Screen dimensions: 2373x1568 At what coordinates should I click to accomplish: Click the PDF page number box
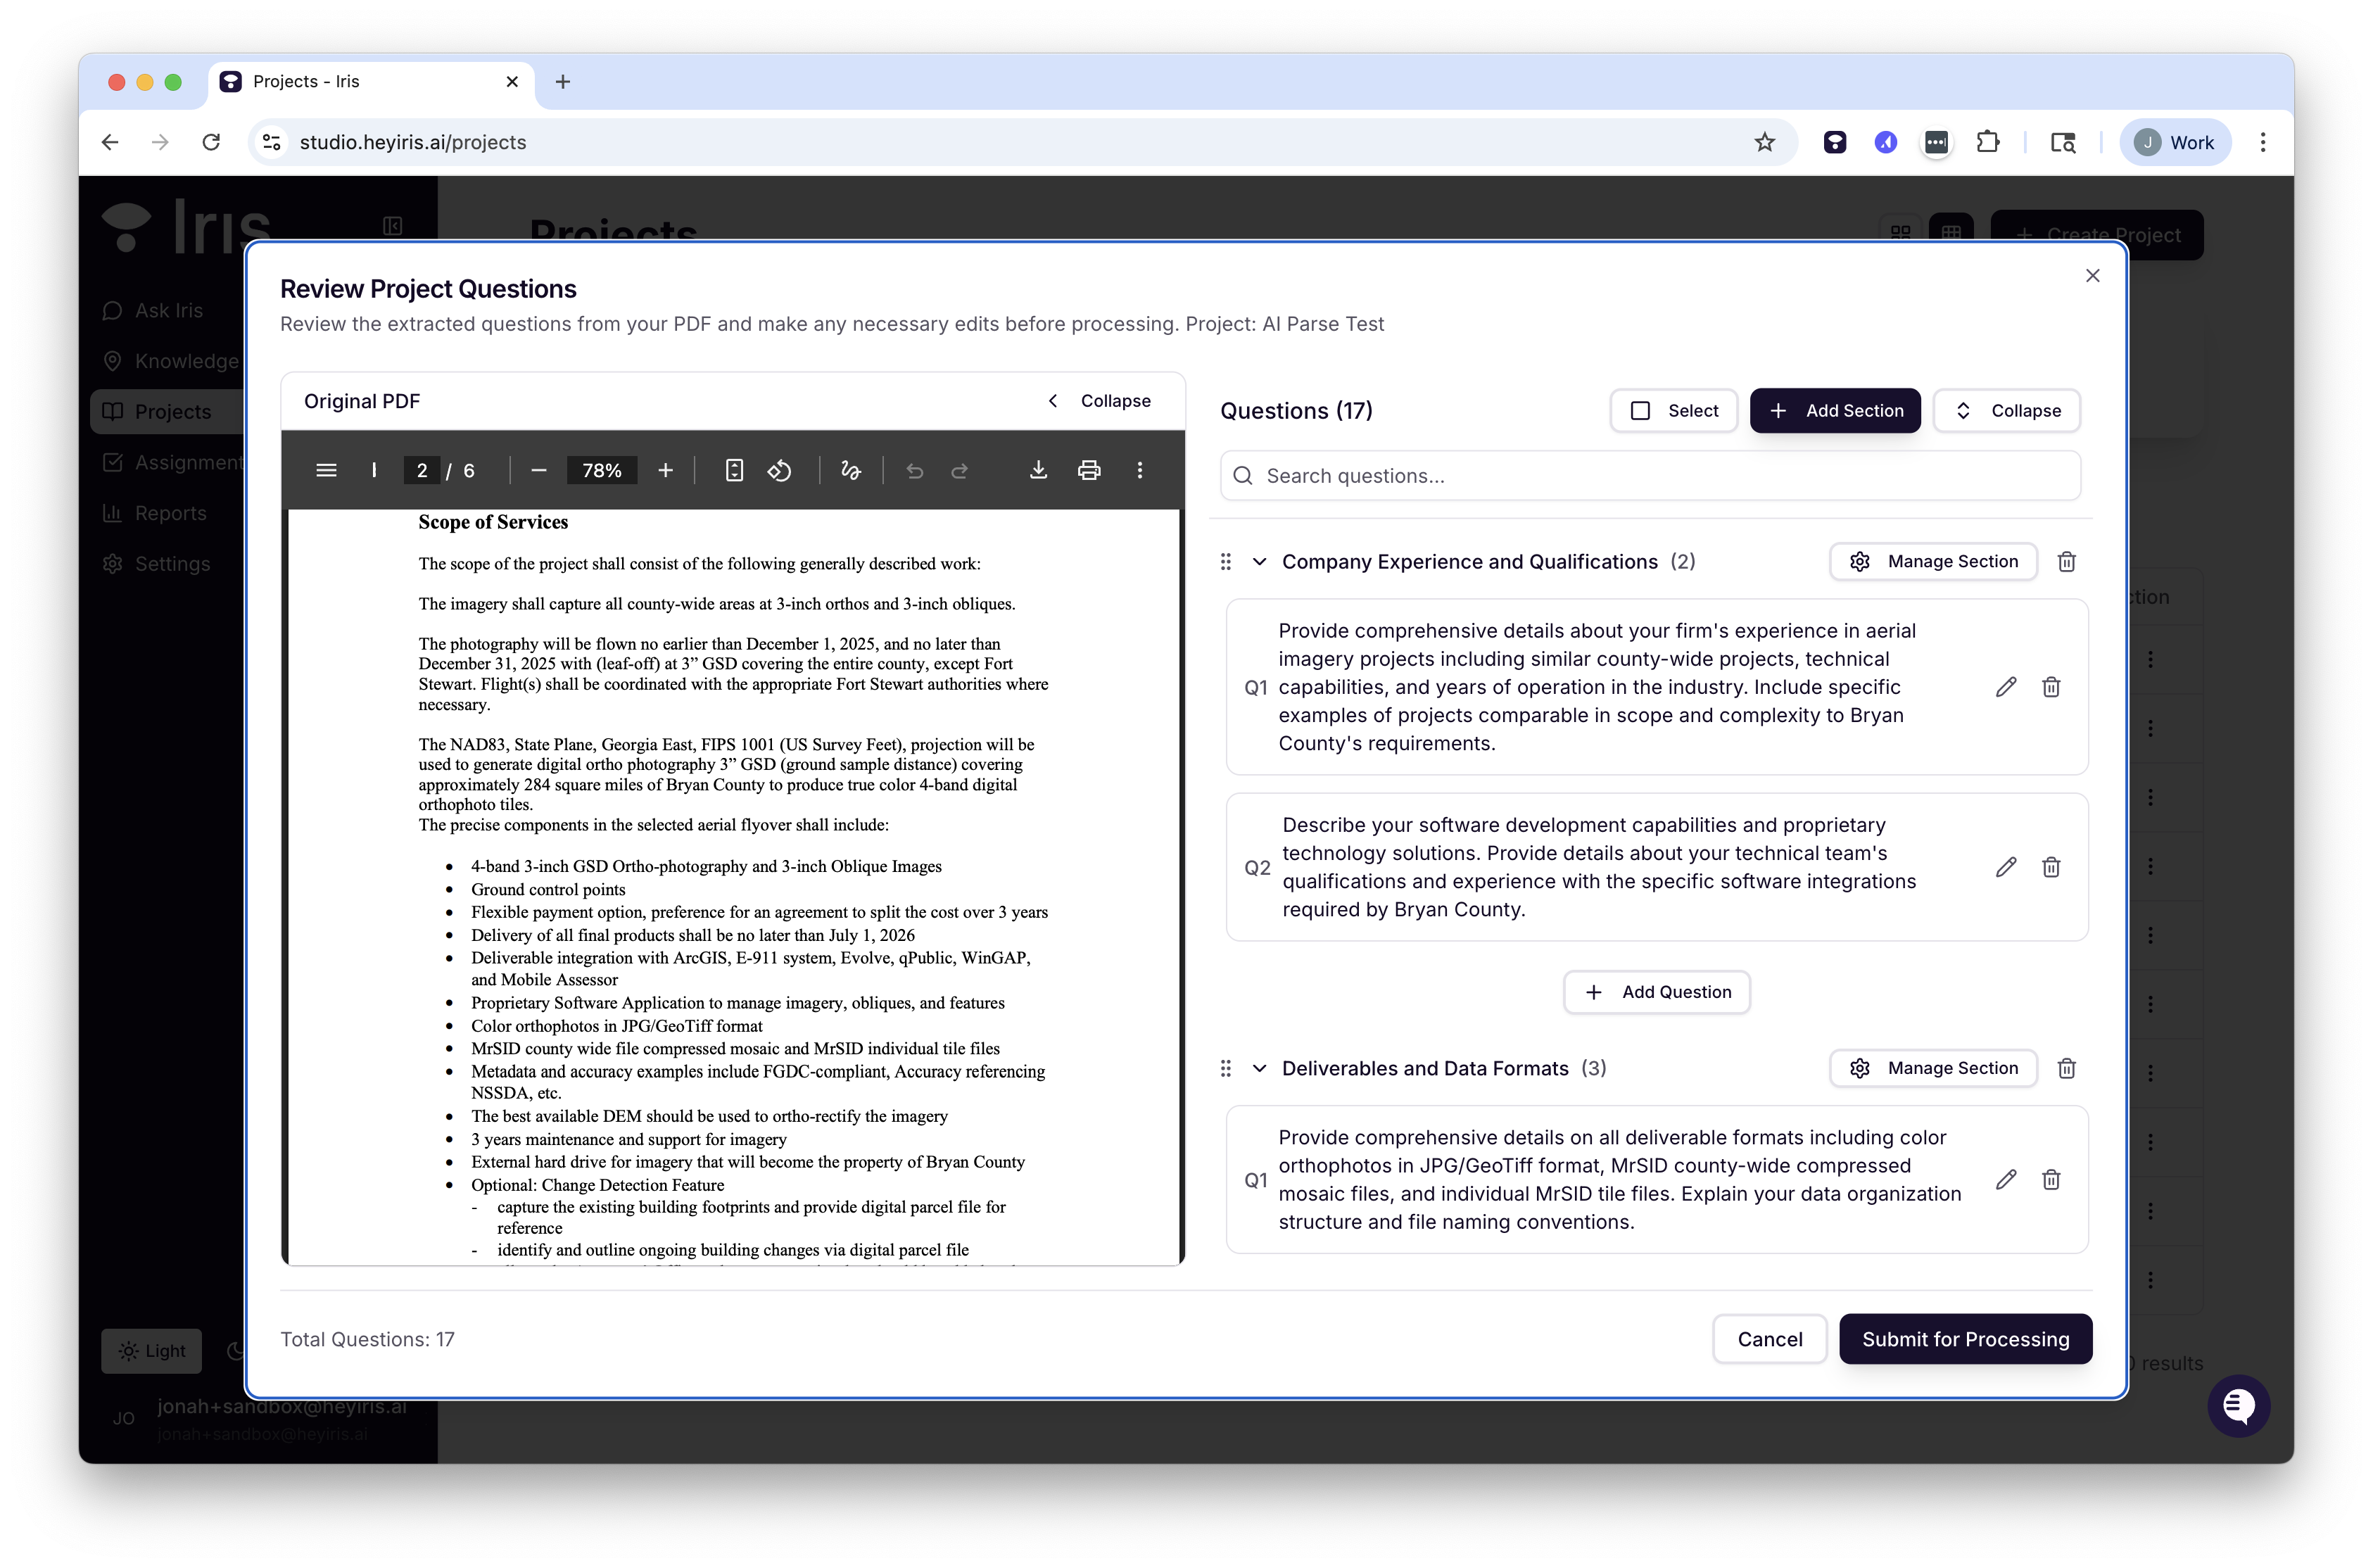pos(421,470)
